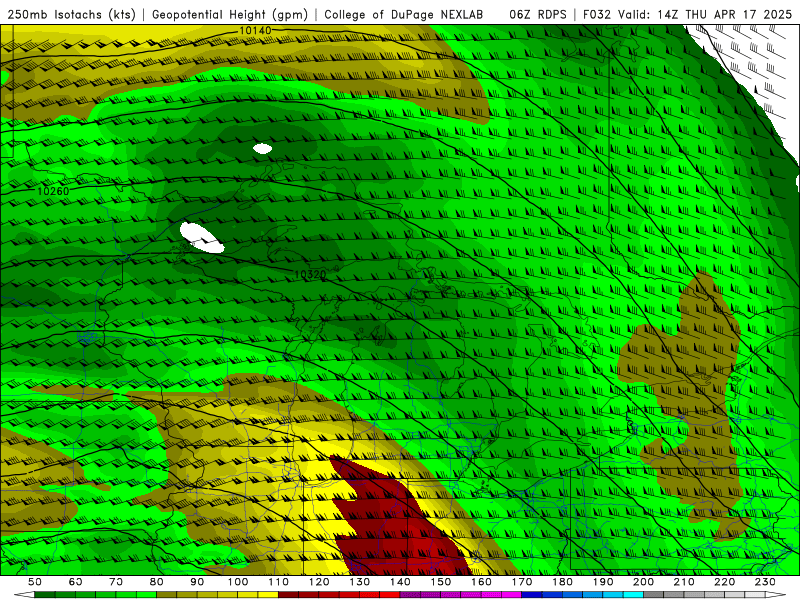Click the 220 value on the legend
The height and width of the screenshot is (600, 800).
coord(725,582)
